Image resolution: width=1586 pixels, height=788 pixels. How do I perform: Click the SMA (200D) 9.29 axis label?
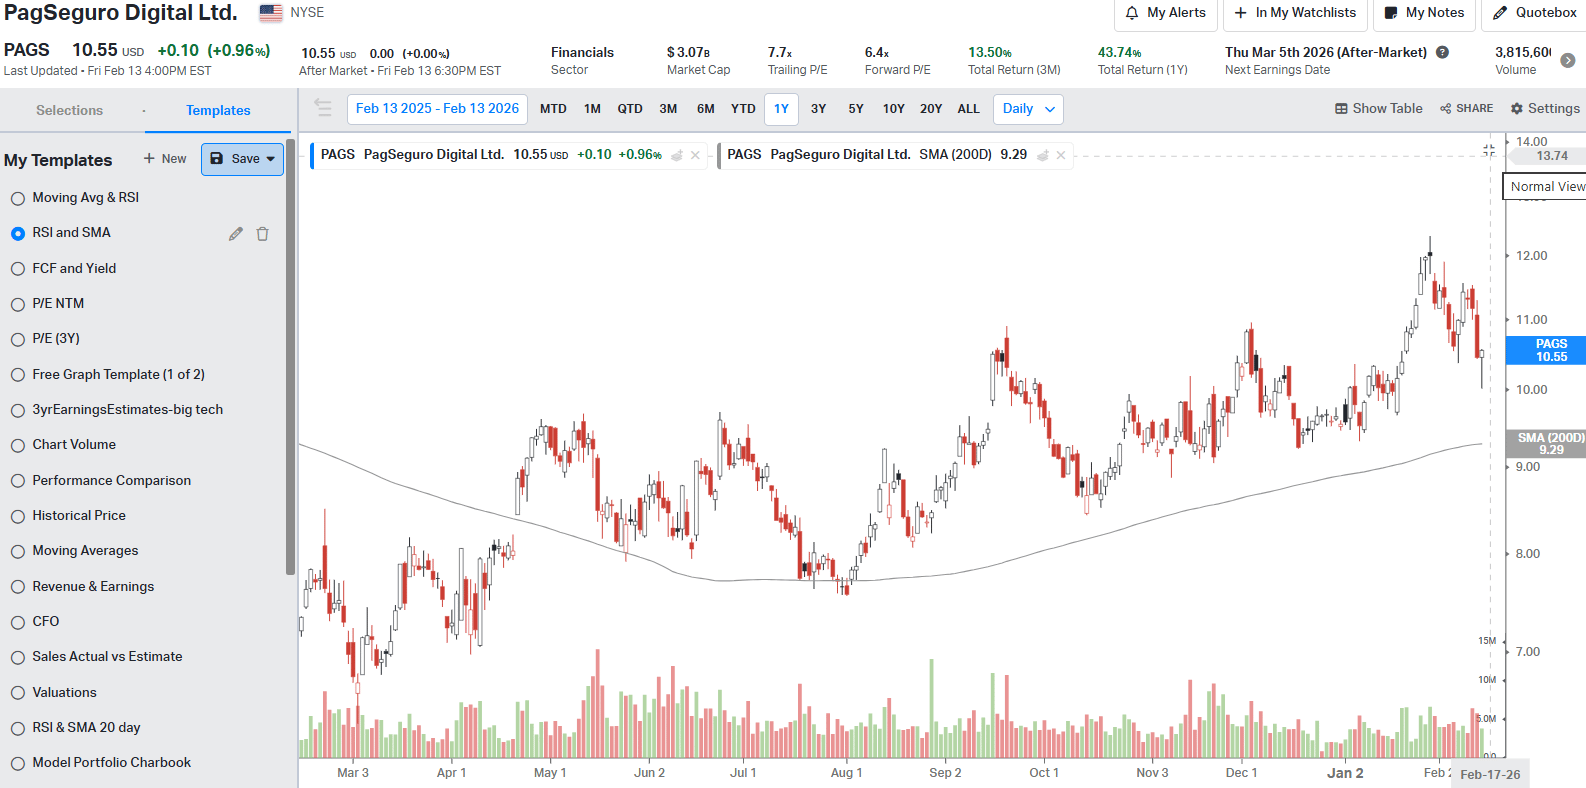click(1546, 444)
